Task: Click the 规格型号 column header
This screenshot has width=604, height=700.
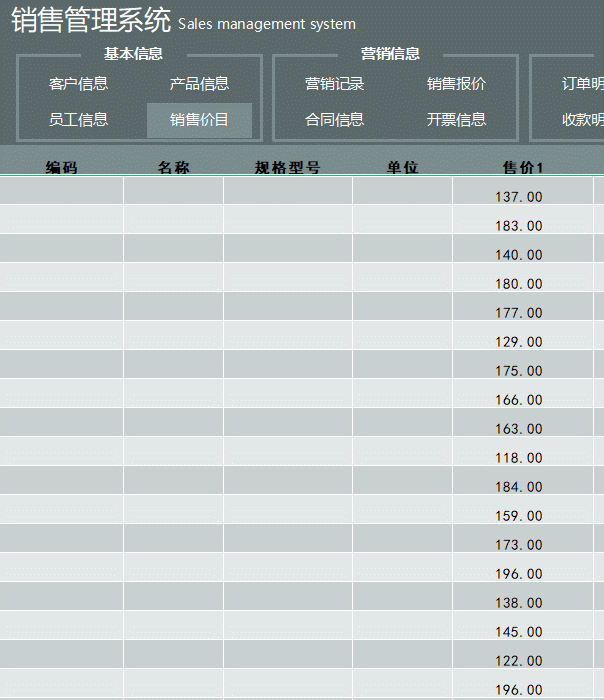Action: tap(287, 167)
